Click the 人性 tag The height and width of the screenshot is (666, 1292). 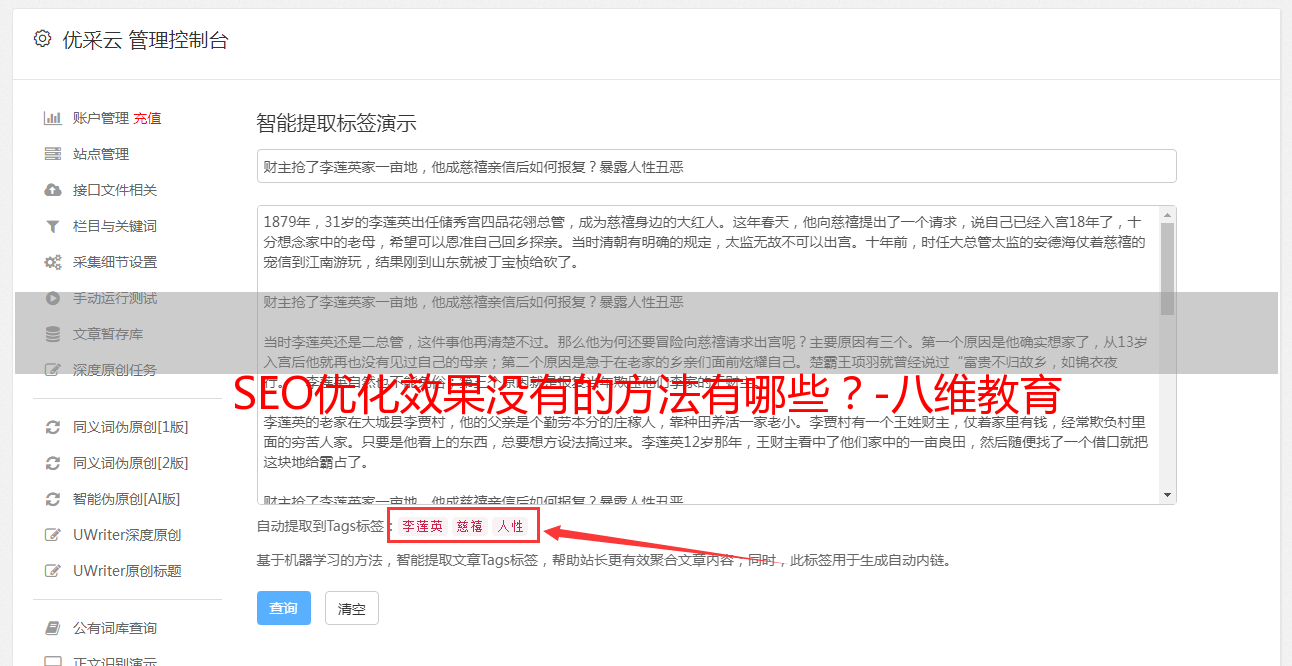pyautogui.click(x=510, y=526)
